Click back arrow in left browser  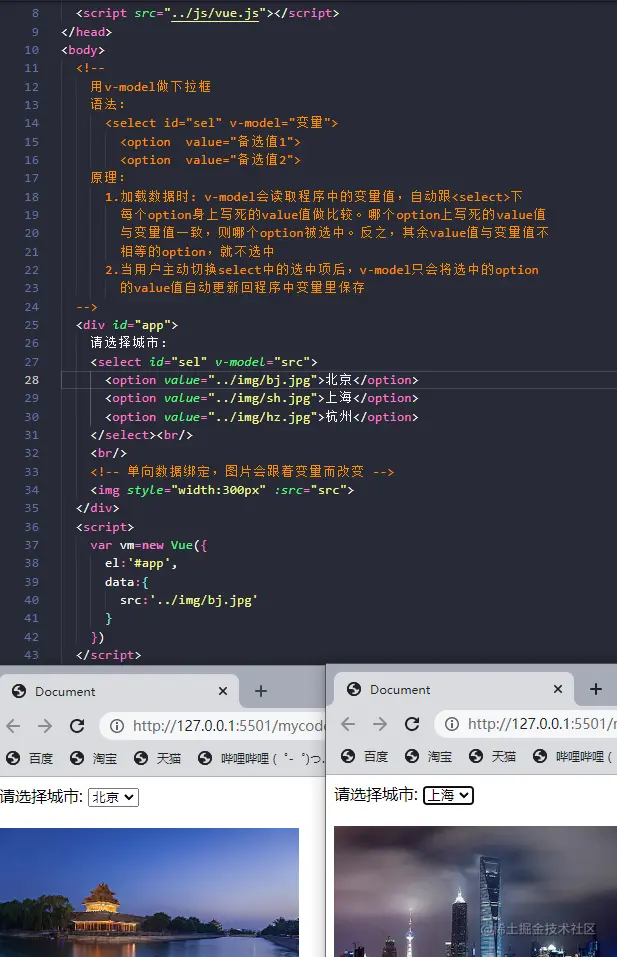click(x=13, y=726)
